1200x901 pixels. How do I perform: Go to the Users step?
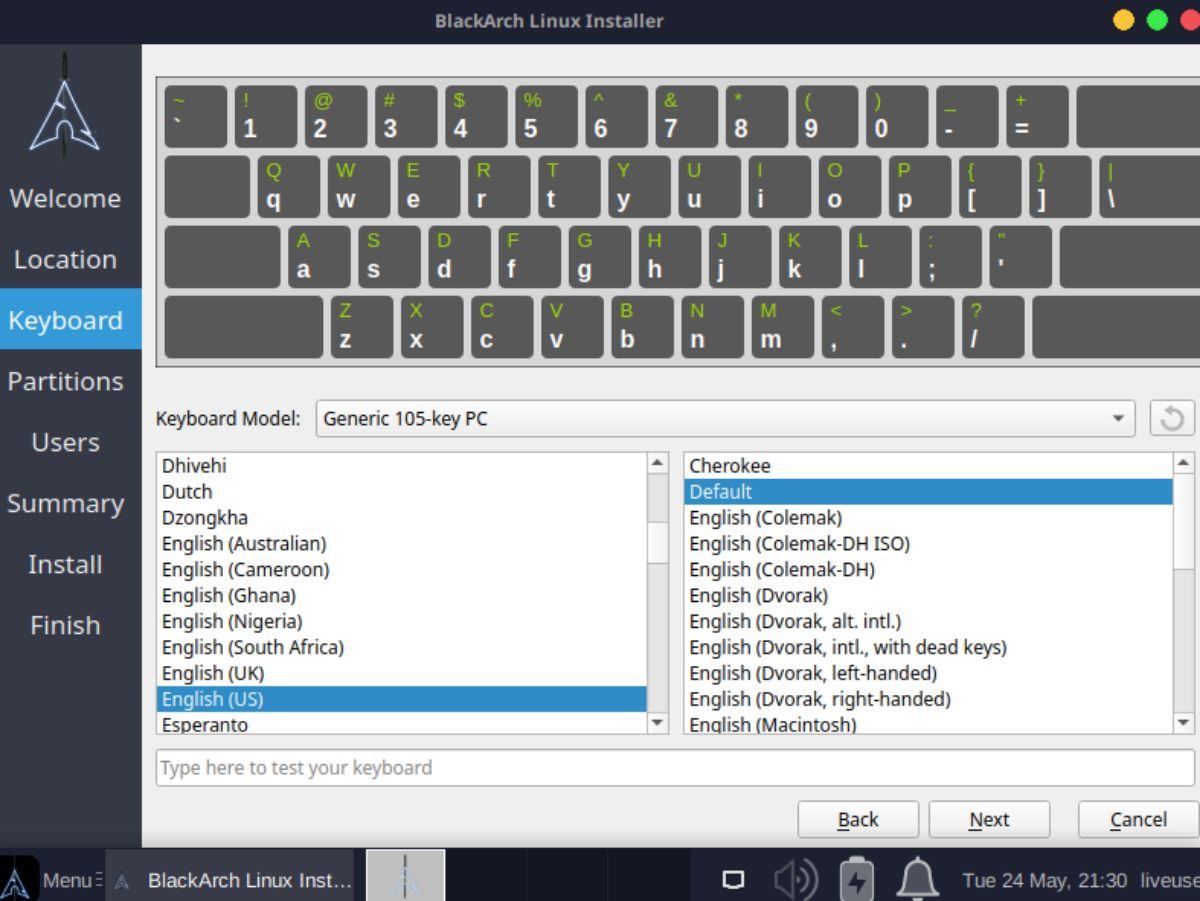pos(66,442)
